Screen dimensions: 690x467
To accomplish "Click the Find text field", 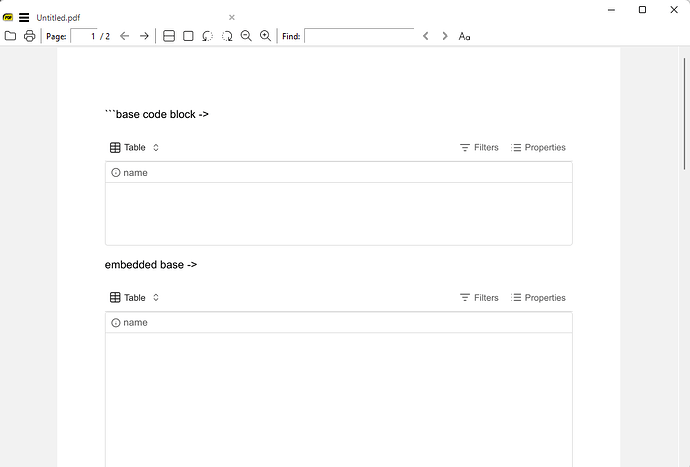I will point(358,36).
